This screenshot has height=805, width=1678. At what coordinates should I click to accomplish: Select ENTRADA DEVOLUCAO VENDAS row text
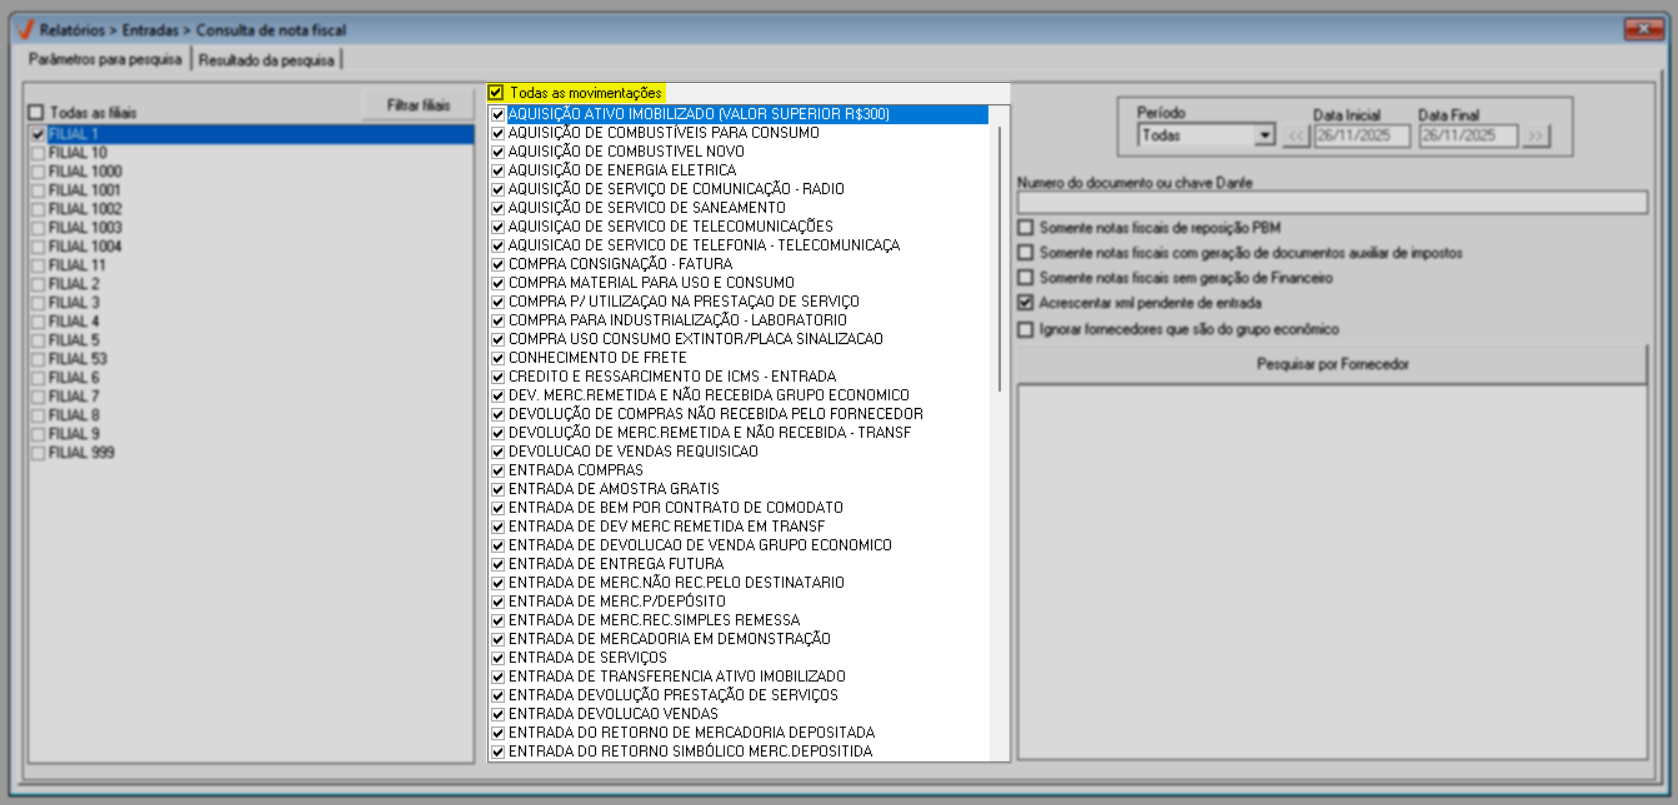pos(613,714)
